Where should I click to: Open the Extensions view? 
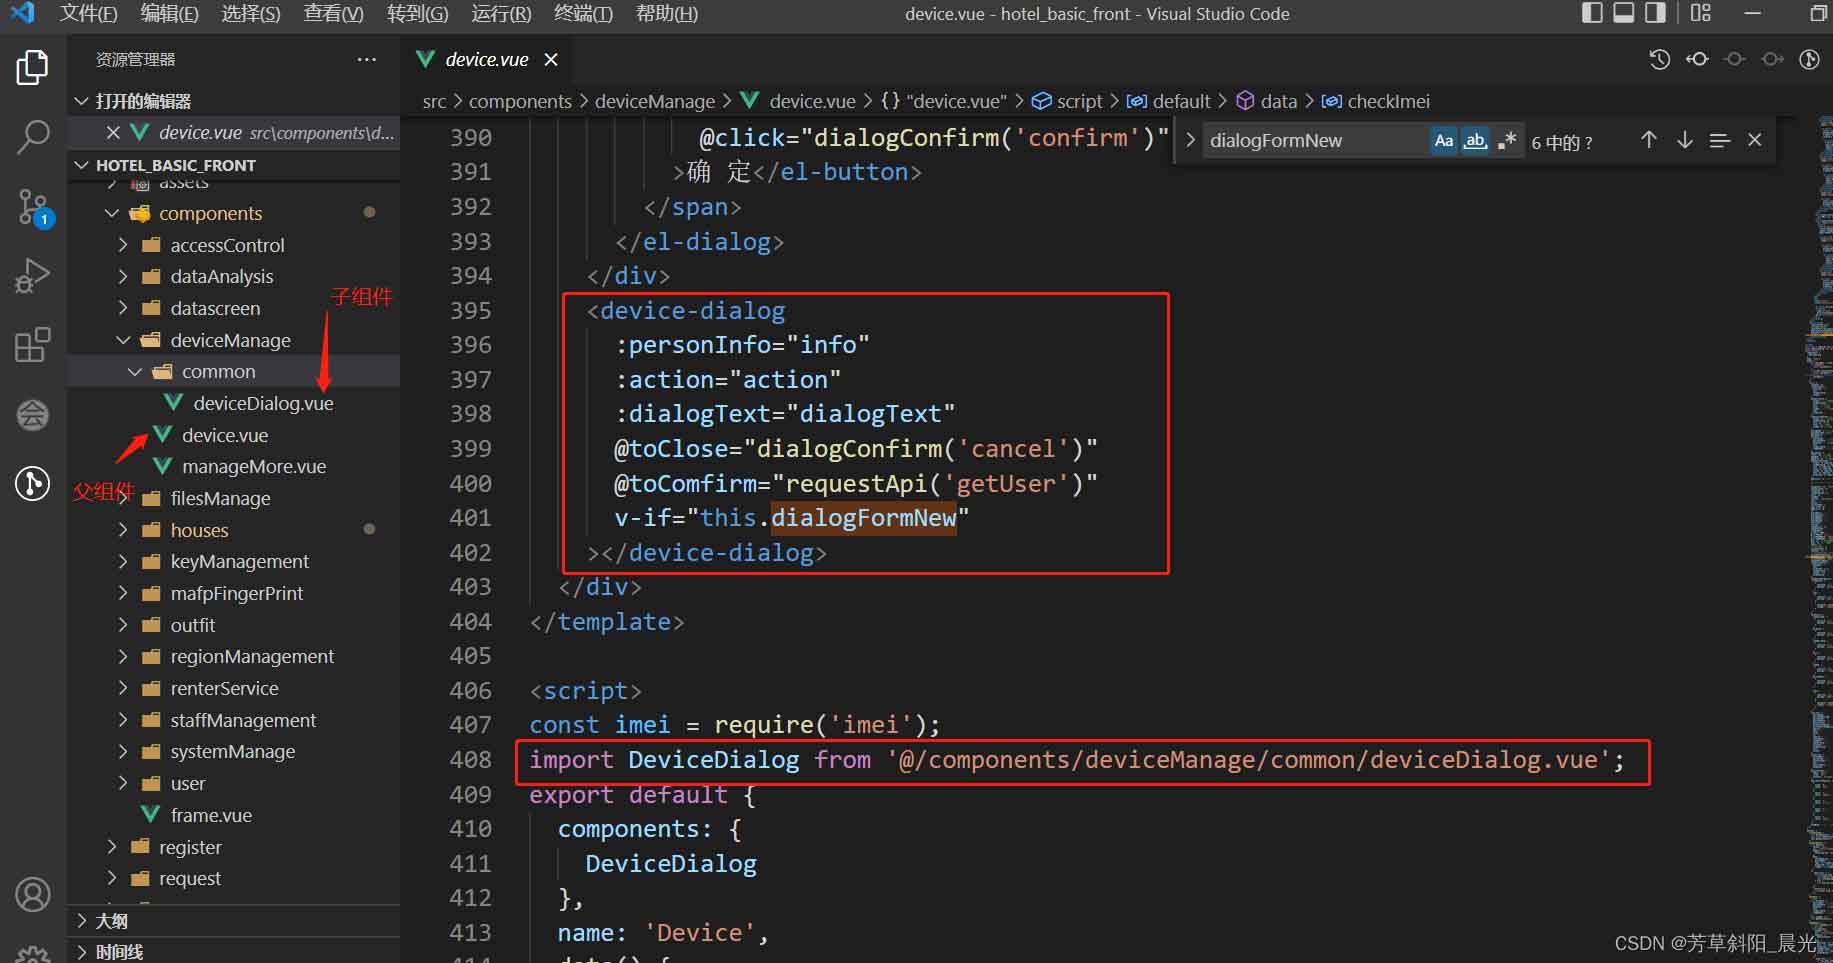pos(32,345)
